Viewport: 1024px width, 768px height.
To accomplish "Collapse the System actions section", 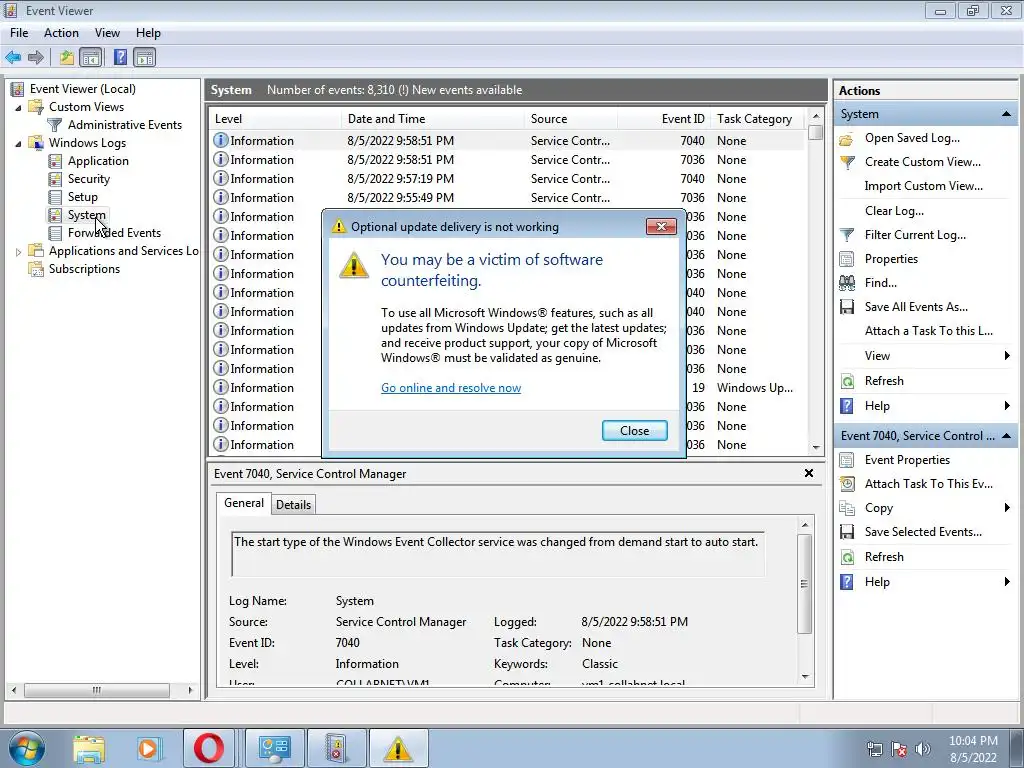I will coord(1006,114).
